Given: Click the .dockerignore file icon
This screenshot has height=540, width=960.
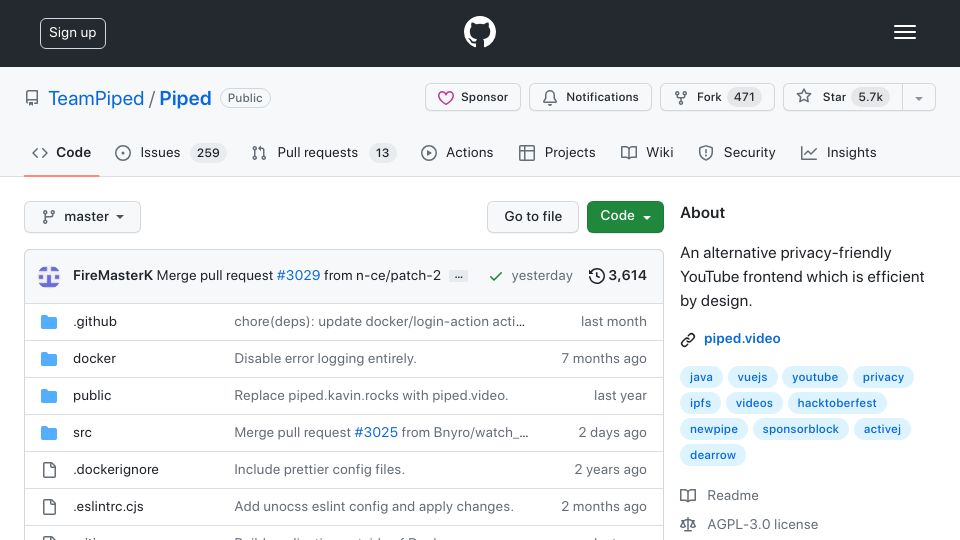Looking at the screenshot, I should (50, 470).
